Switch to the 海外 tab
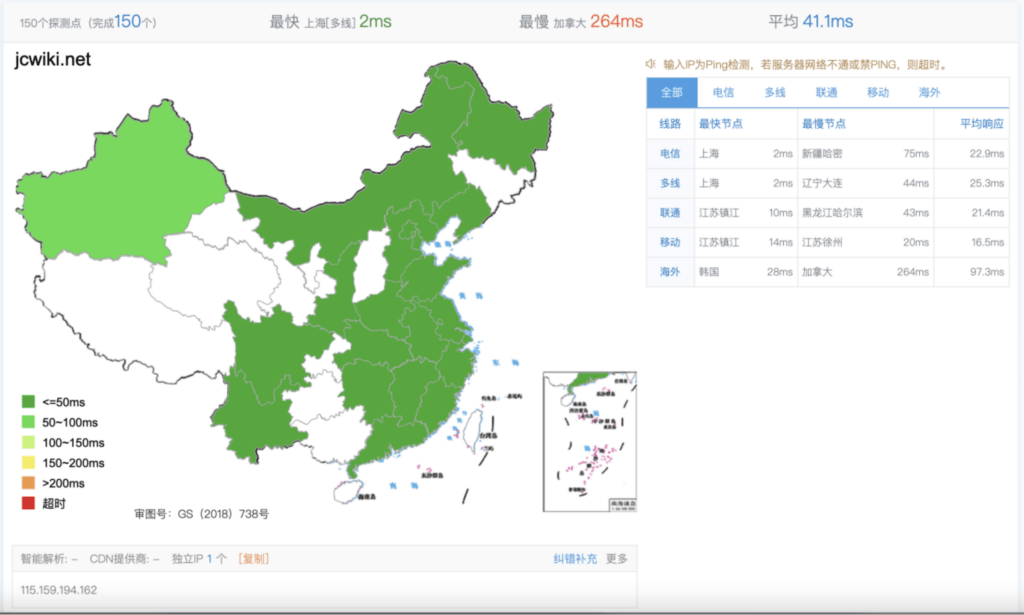This screenshot has width=1024, height=615. coord(929,93)
